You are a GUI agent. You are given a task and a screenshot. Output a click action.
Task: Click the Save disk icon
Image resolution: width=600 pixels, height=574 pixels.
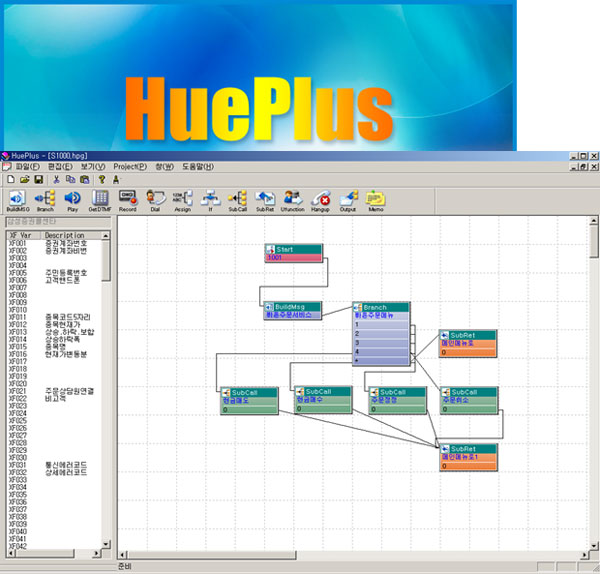click(39, 179)
